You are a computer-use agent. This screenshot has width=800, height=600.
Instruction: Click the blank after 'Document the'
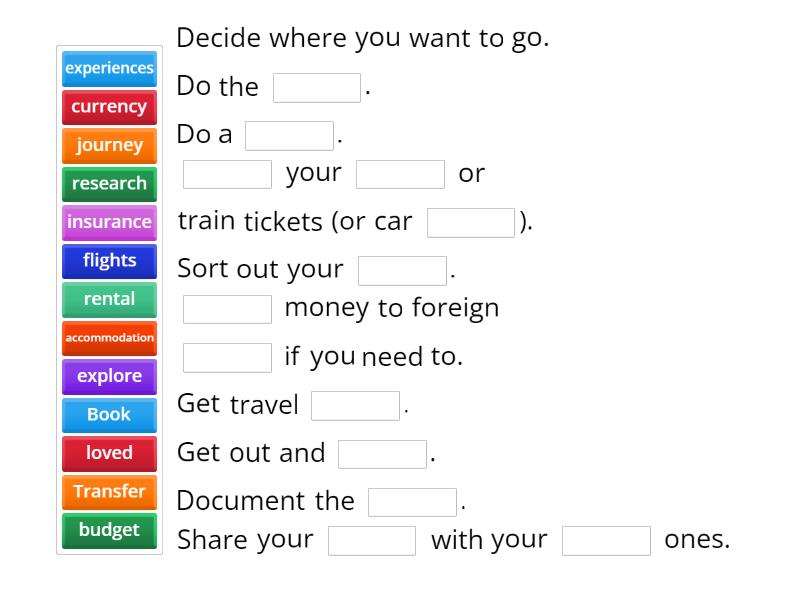411,501
